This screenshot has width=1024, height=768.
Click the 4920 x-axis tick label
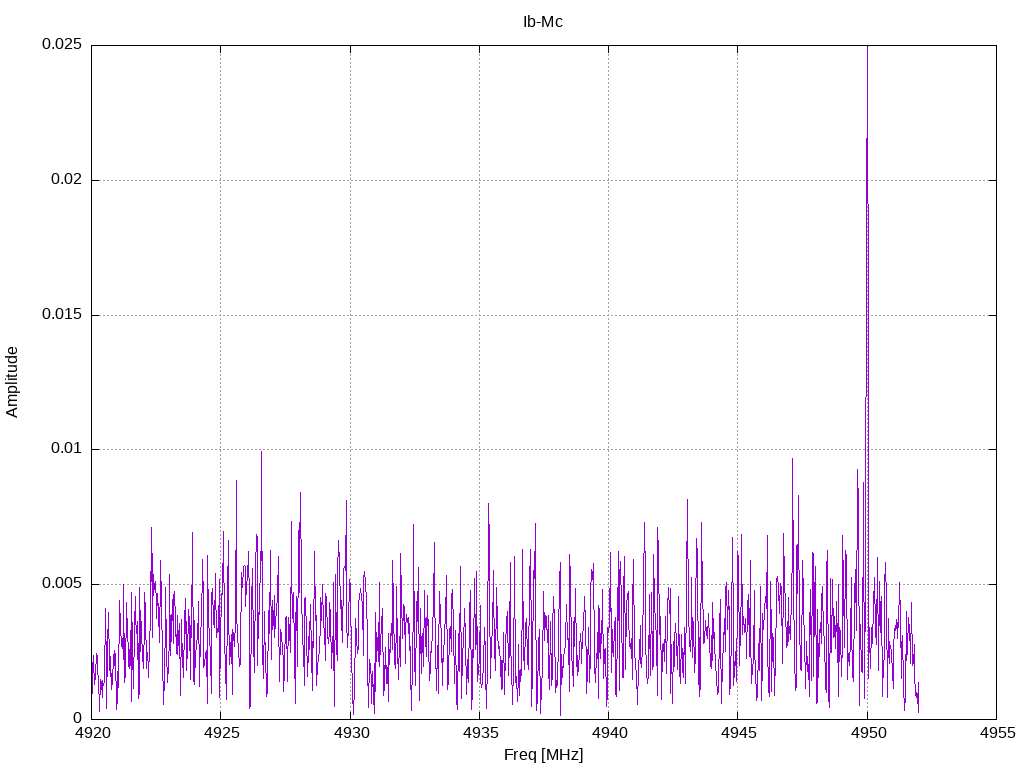tap(91, 733)
